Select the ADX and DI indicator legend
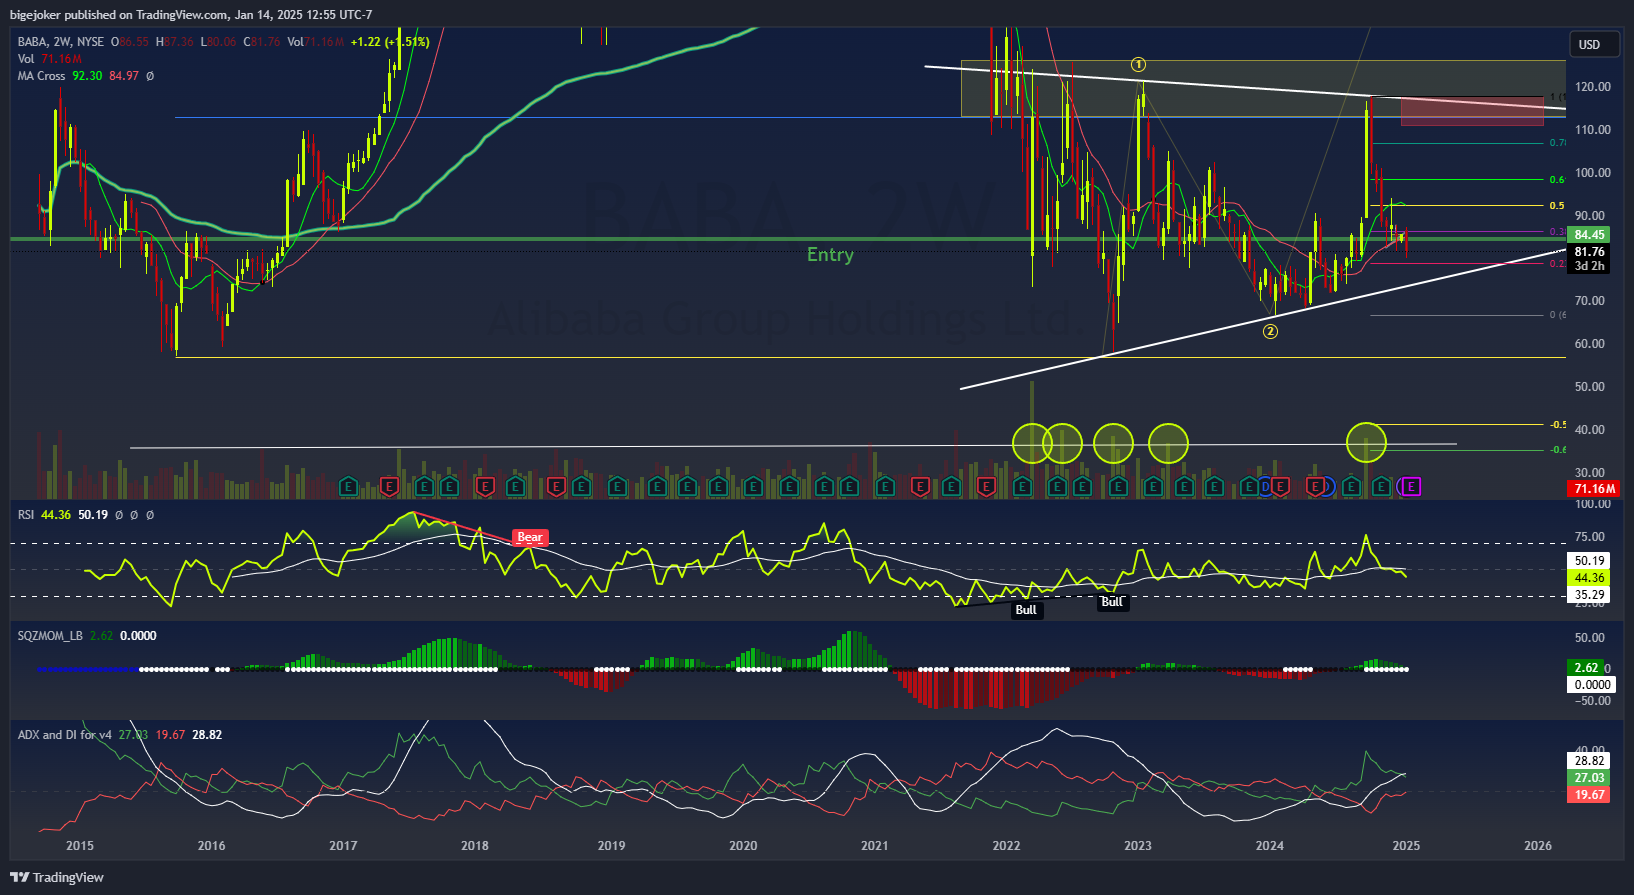This screenshot has height=895, width=1634. click(x=65, y=735)
